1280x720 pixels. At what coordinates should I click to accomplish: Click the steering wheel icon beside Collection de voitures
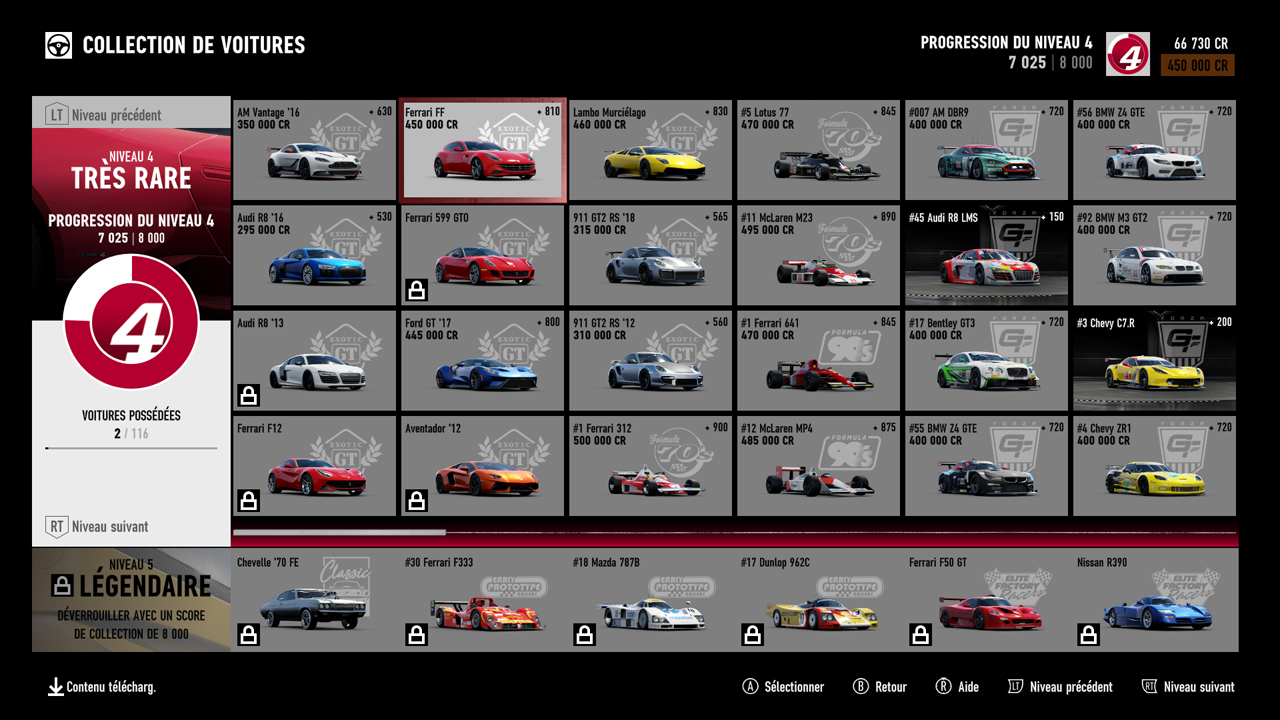(x=58, y=45)
